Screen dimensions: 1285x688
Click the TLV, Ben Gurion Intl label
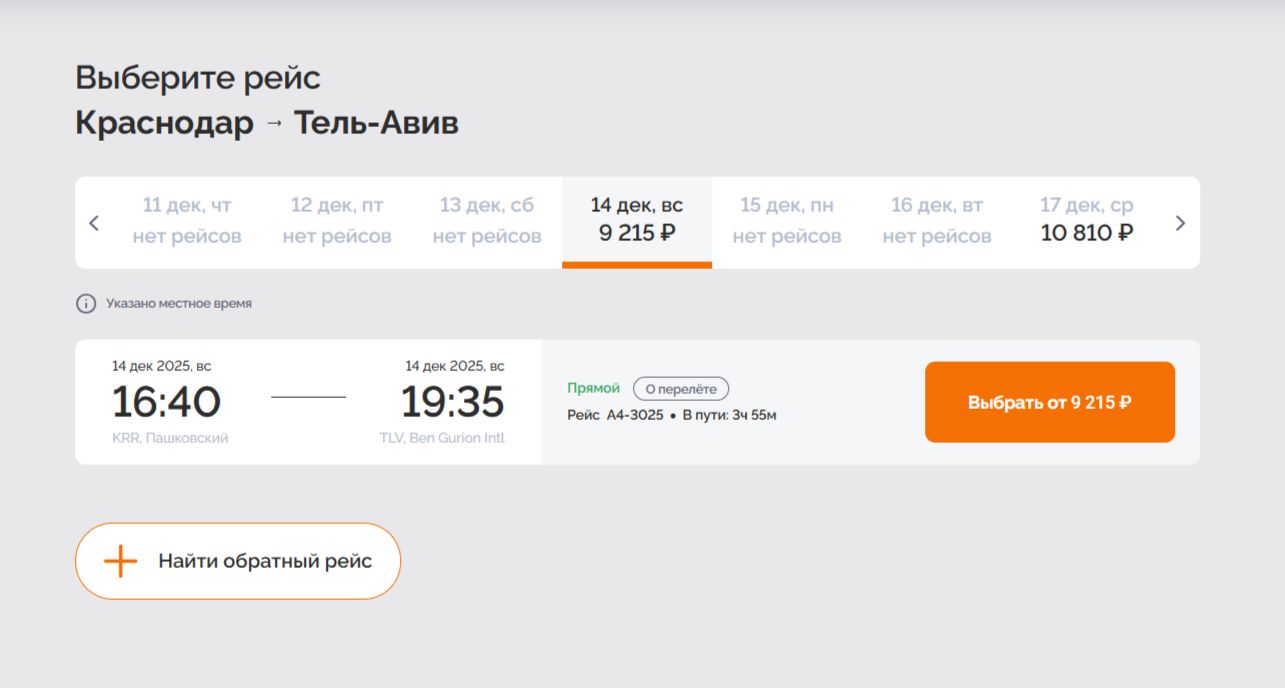pos(442,438)
